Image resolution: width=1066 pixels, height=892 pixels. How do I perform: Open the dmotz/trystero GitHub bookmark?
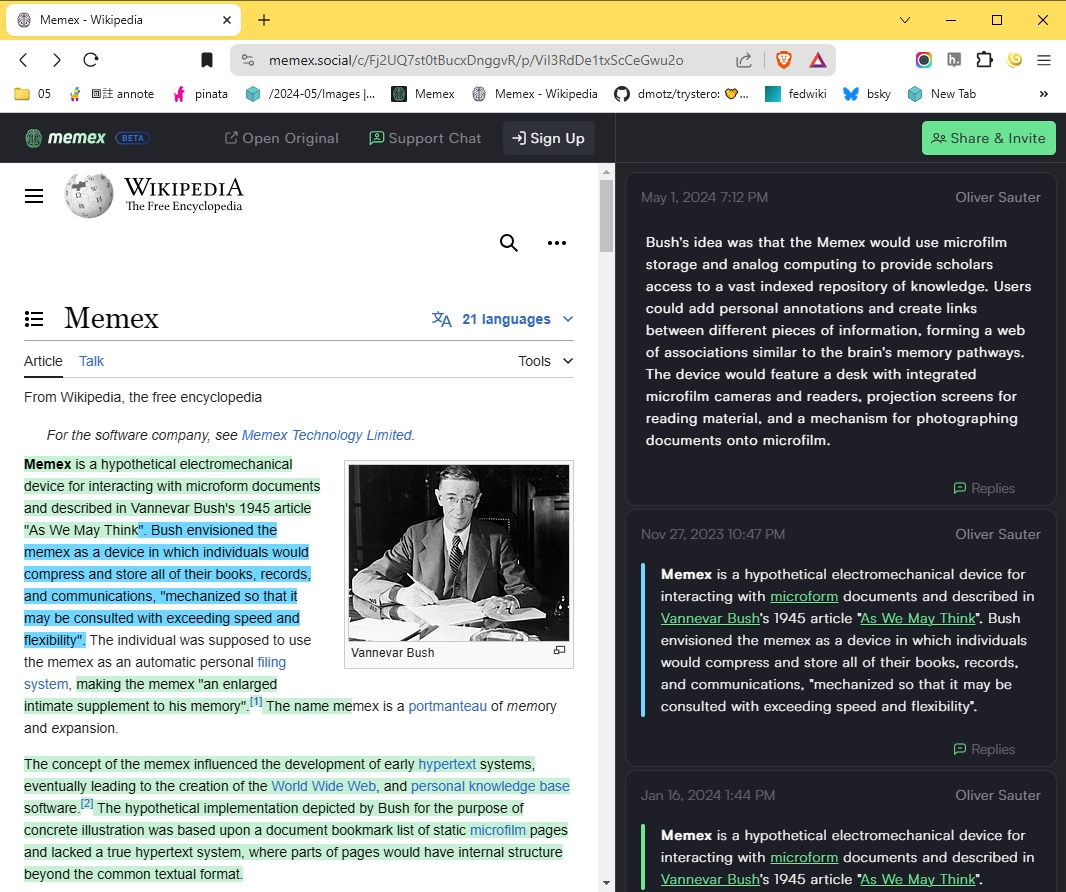[681, 94]
